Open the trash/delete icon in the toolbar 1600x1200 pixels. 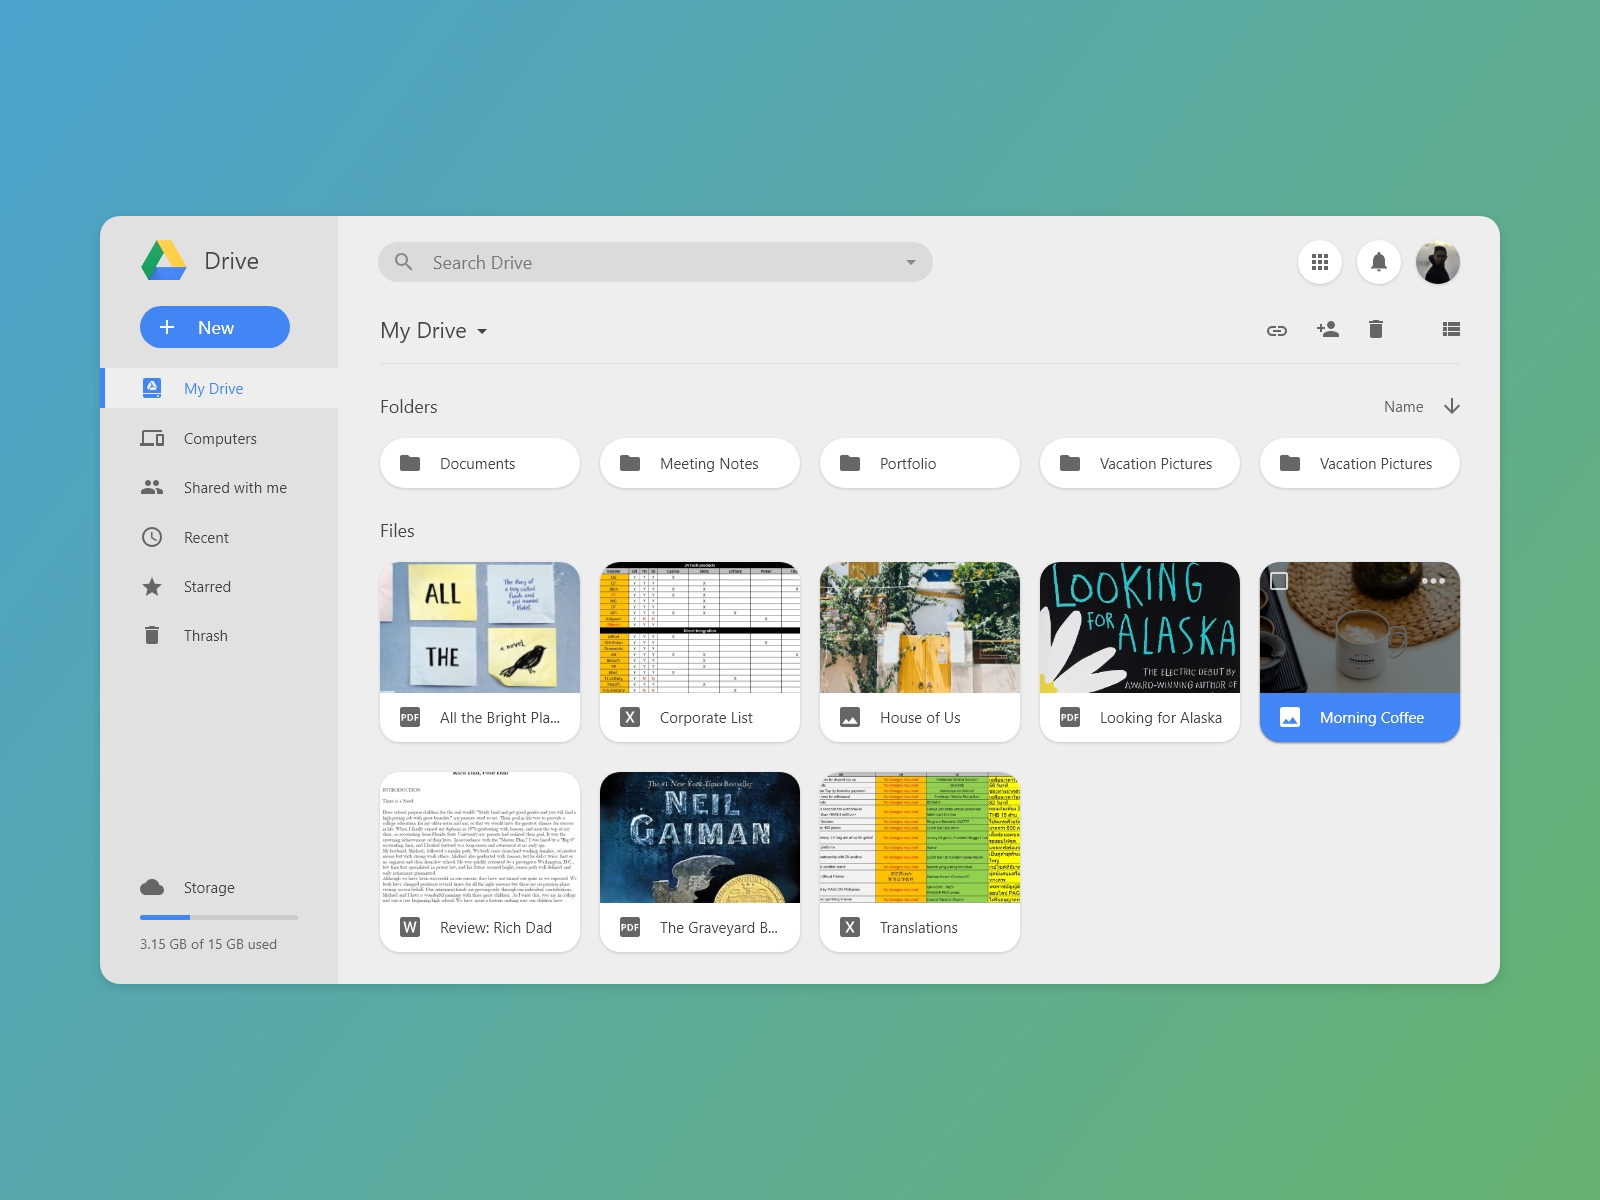click(x=1376, y=329)
